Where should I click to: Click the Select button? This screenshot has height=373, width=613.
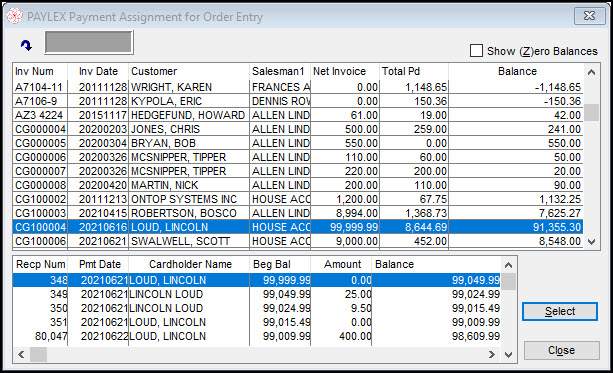(x=560, y=311)
